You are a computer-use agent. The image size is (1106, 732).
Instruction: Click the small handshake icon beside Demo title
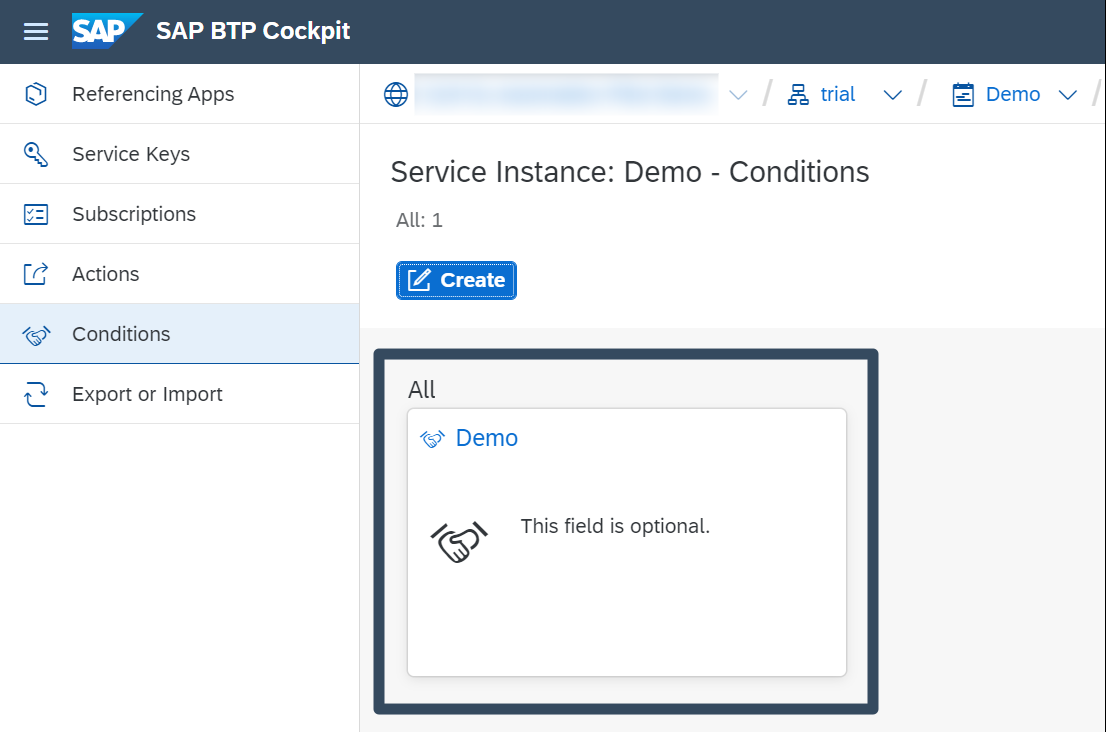tap(432, 439)
